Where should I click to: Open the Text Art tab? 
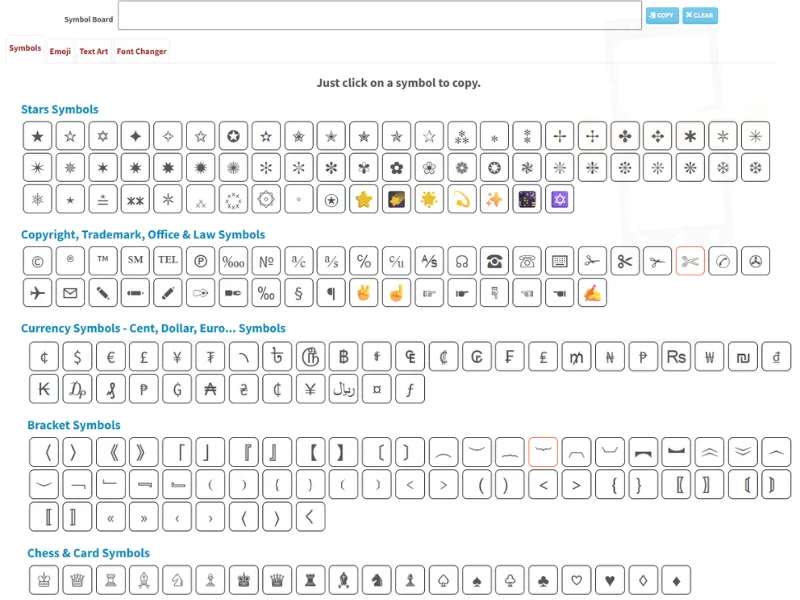[x=93, y=52]
